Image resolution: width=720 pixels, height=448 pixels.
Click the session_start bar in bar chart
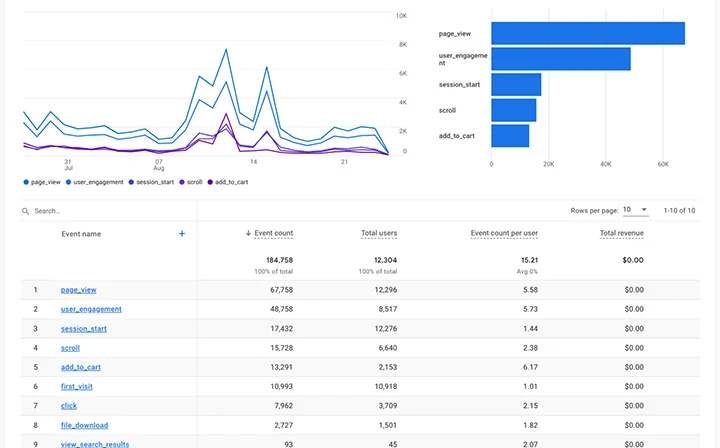(516, 84)
